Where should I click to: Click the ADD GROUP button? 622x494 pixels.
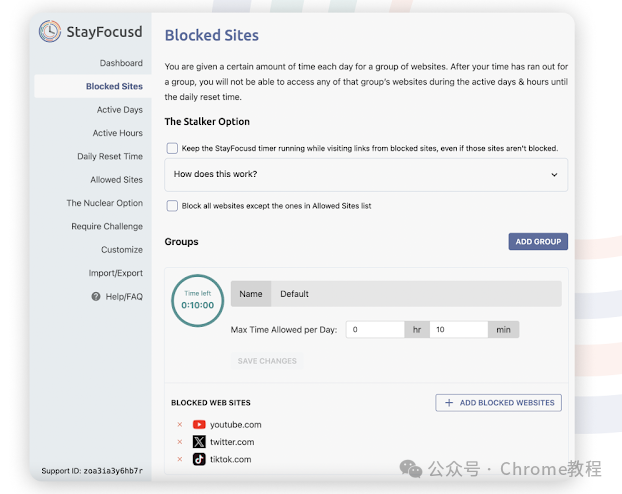tap(538, 242)
